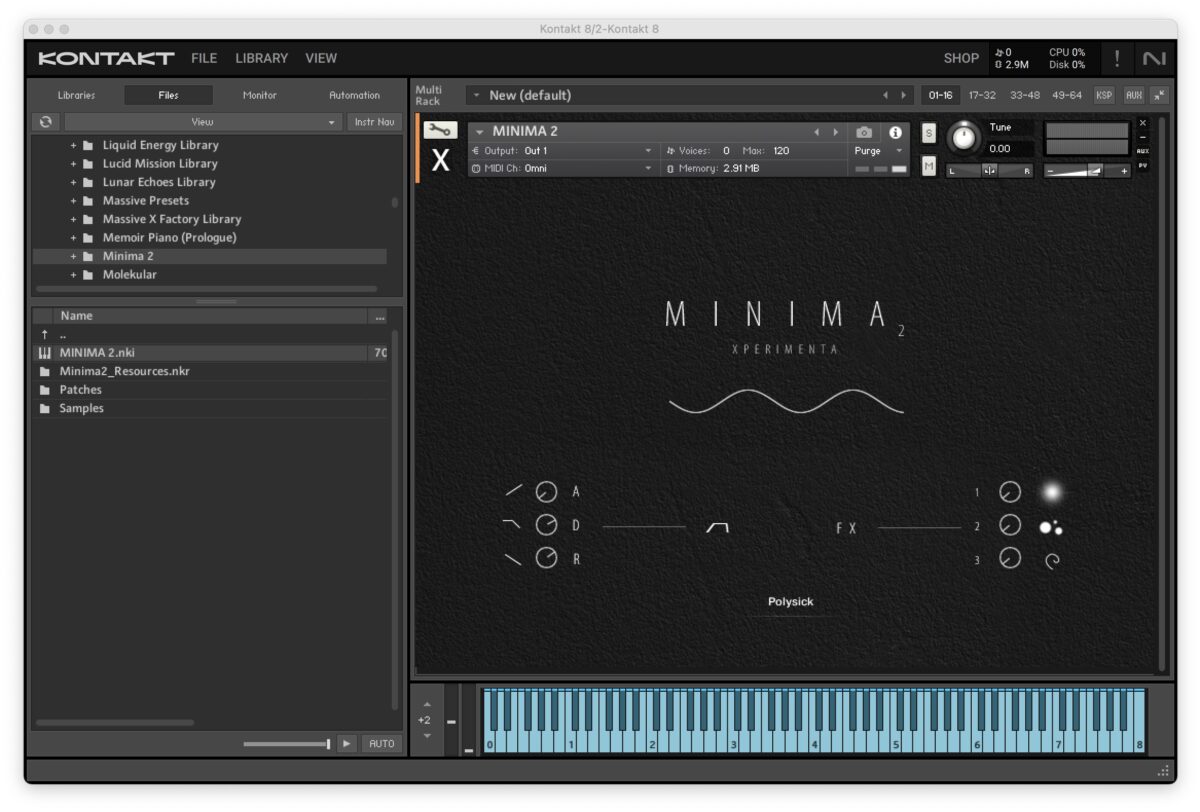Click the FX 3 spiral icon
This screenshot has width=1200, height=812.
coord(1051,561)
